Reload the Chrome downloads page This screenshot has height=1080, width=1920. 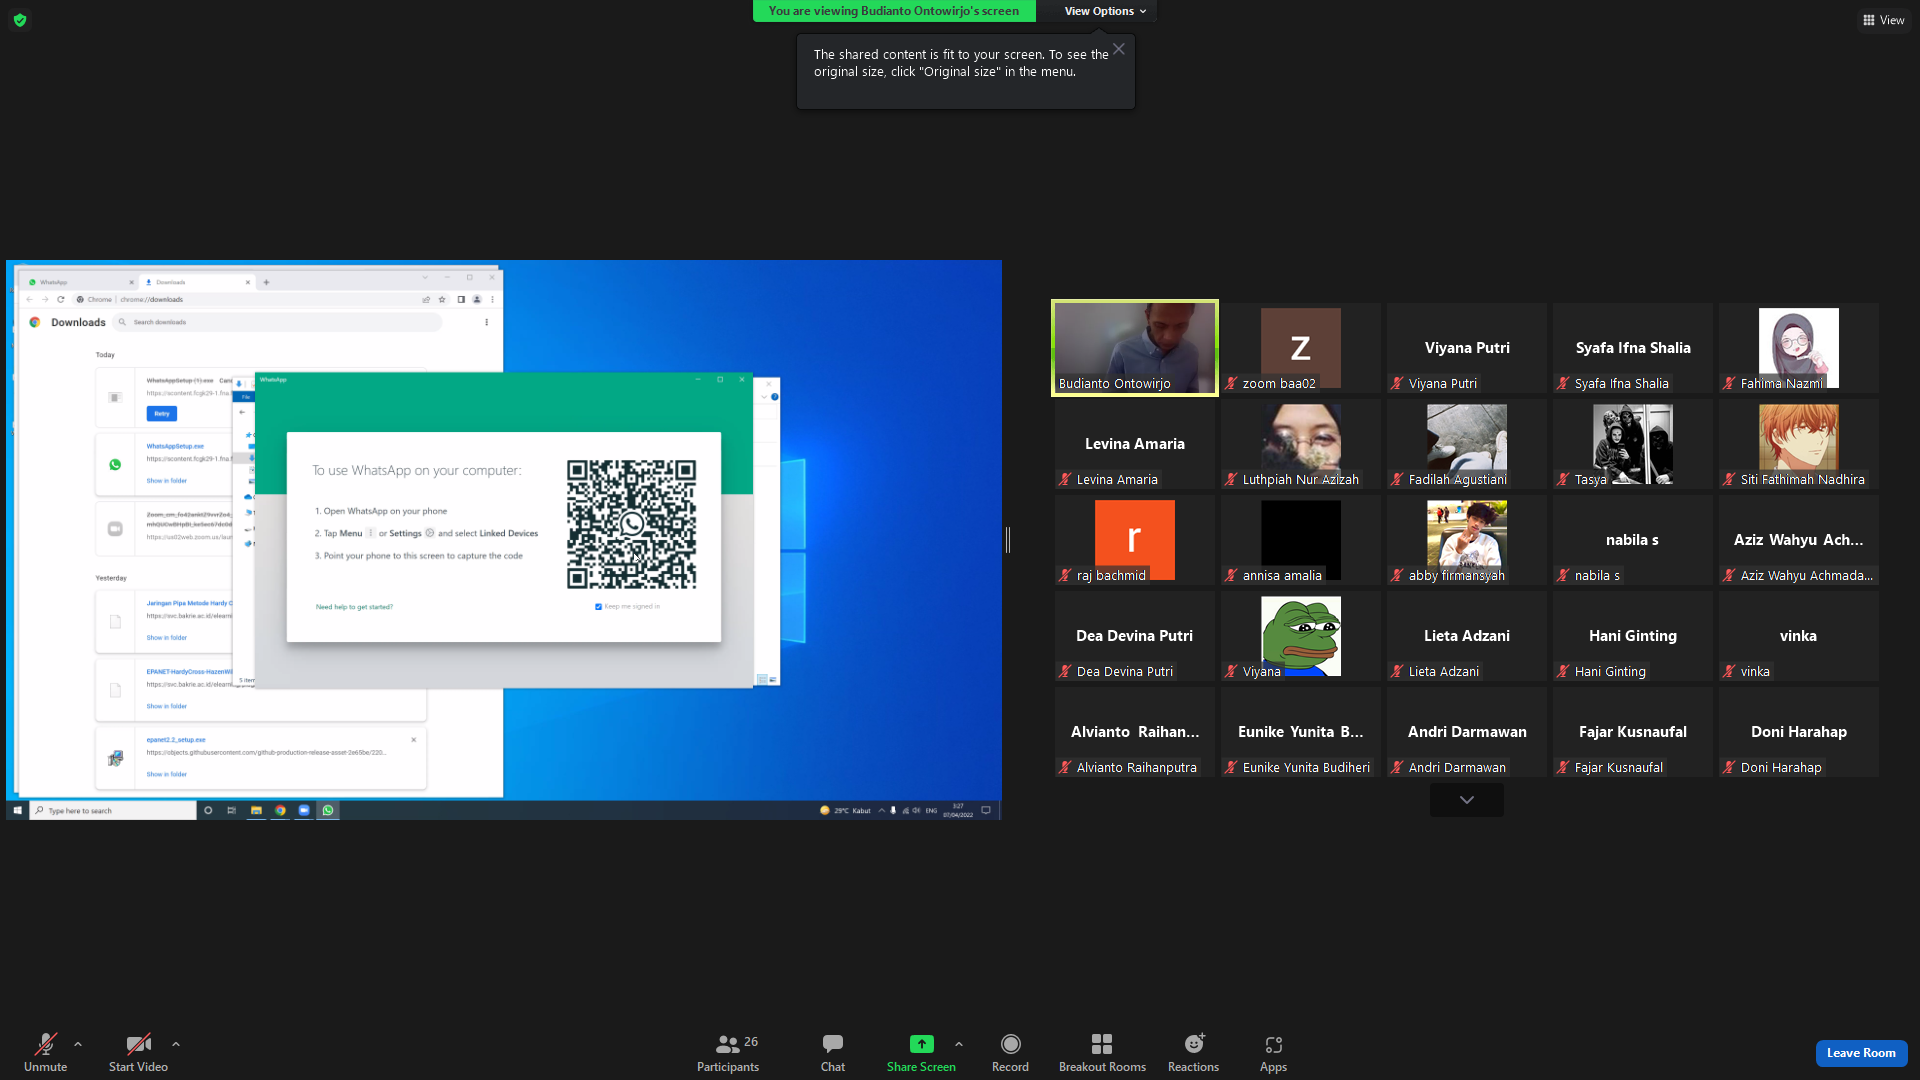point(61,299)
